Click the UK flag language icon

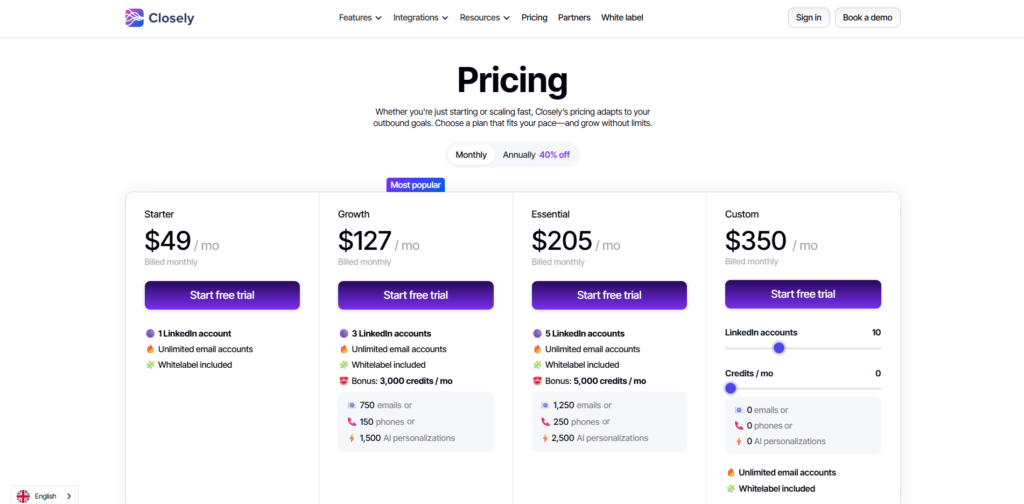tap(23, 496)
